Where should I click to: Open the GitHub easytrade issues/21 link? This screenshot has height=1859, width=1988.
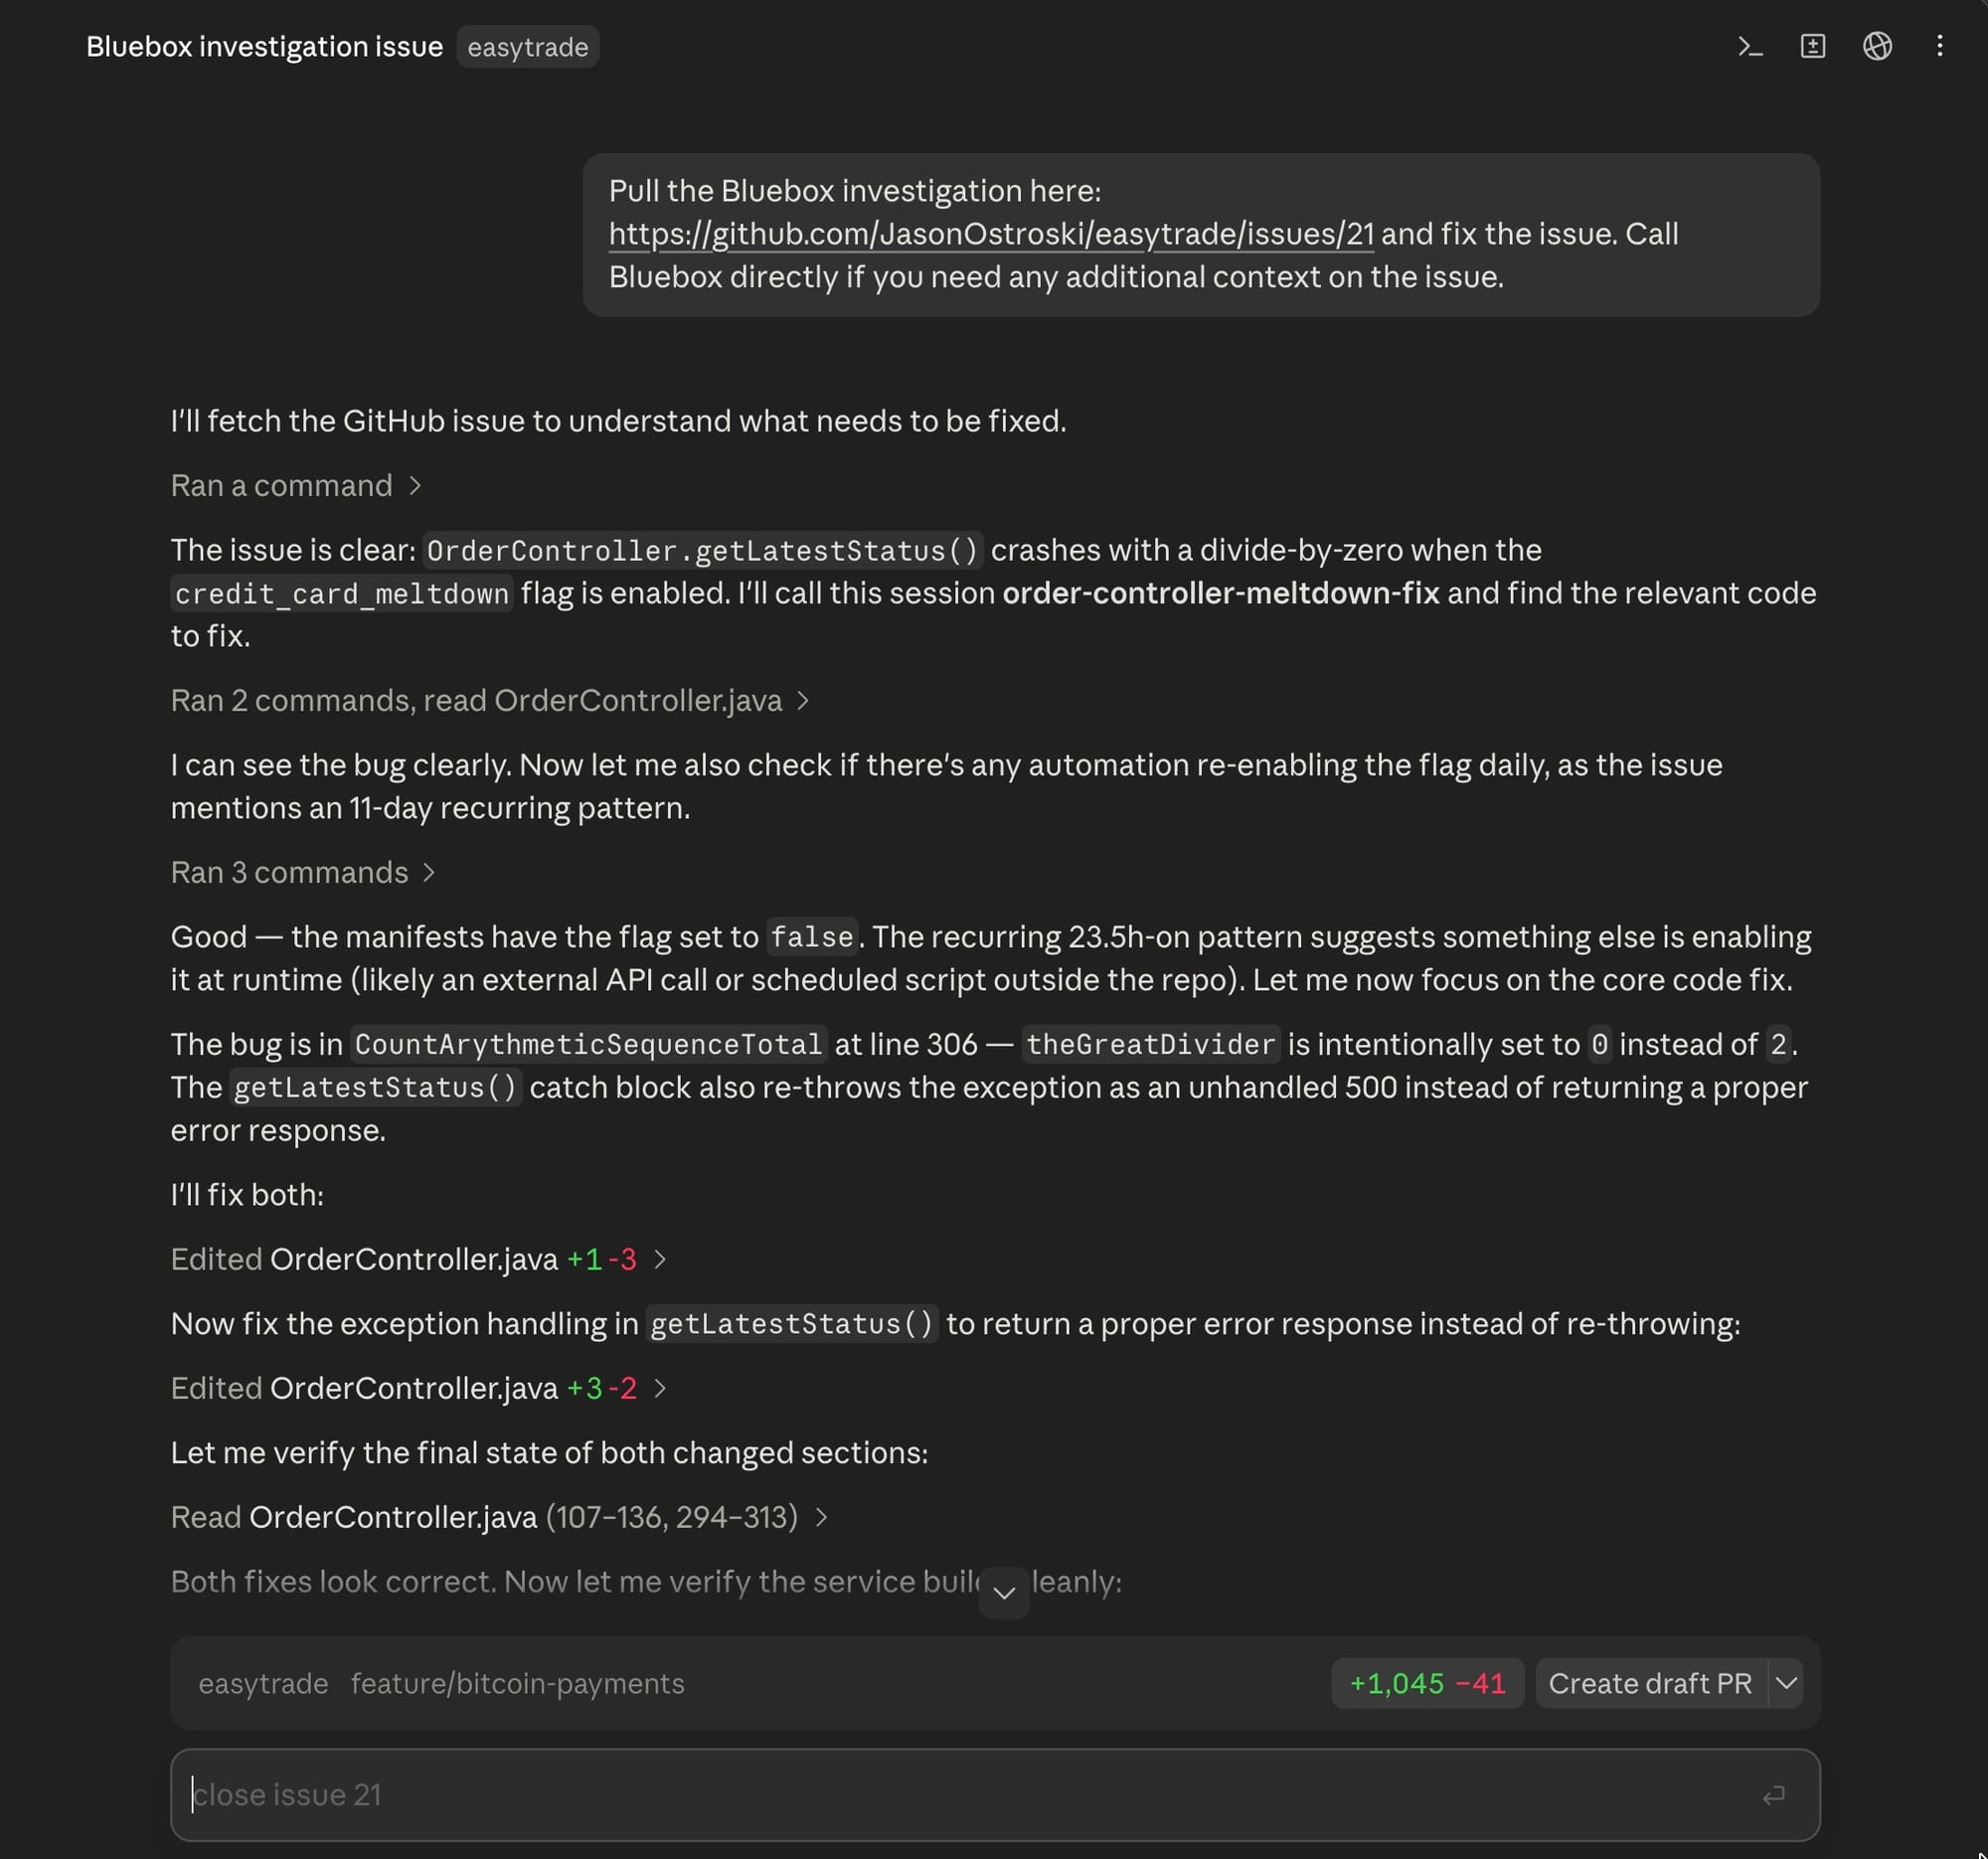991,234
